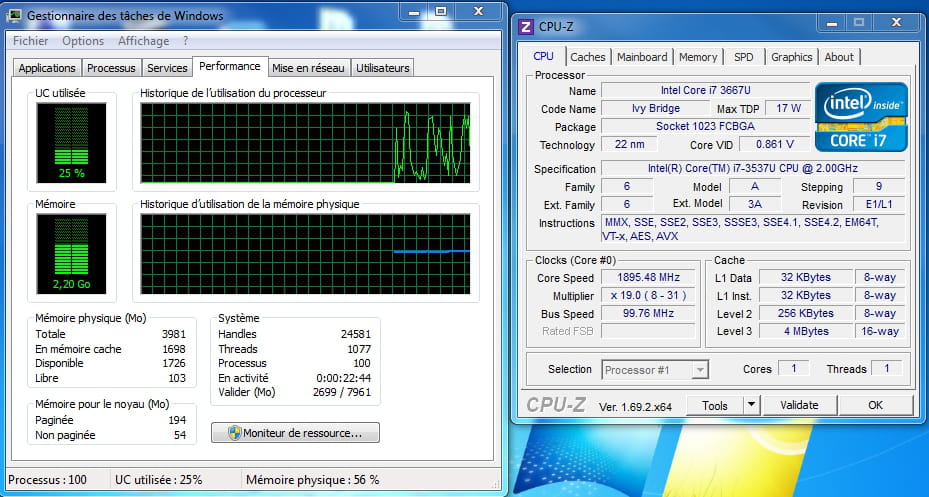Open the Graphics tab in CPU-Z

click(x=792, y=57)
